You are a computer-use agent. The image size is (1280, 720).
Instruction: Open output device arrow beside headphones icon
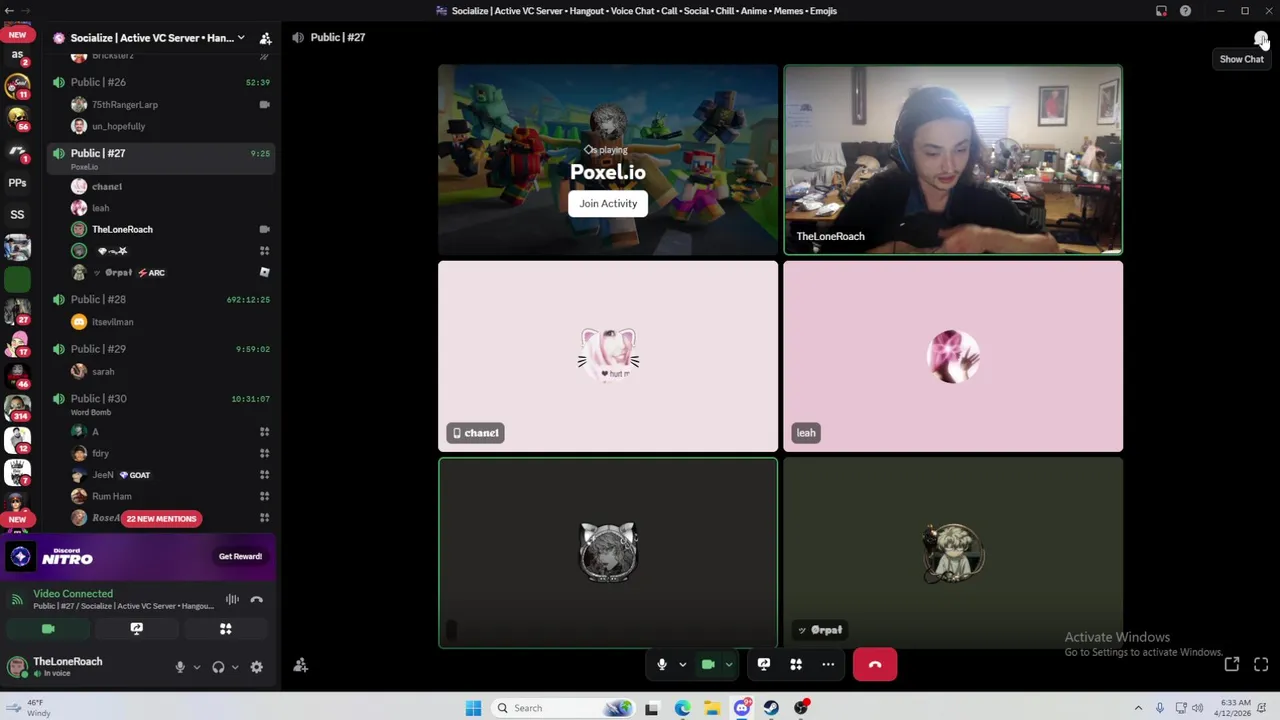[235, 667]
